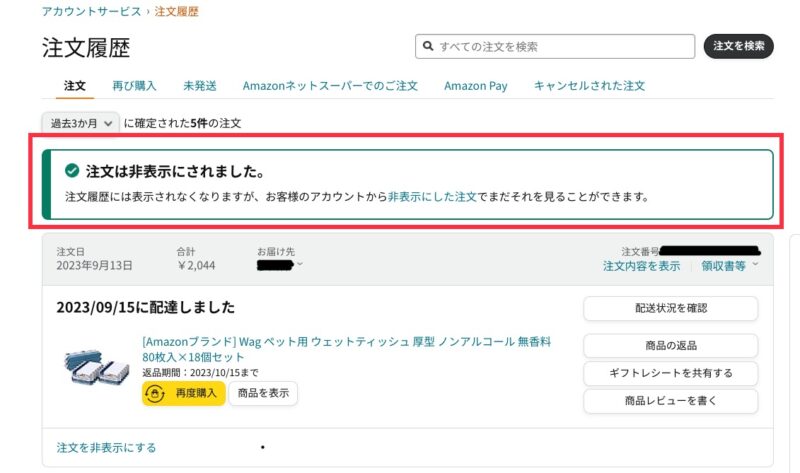Expand the 過去3か月 period dropdown
Image resolution: width=800 pixels, height=473 pixels.
(x=81, y=123)
